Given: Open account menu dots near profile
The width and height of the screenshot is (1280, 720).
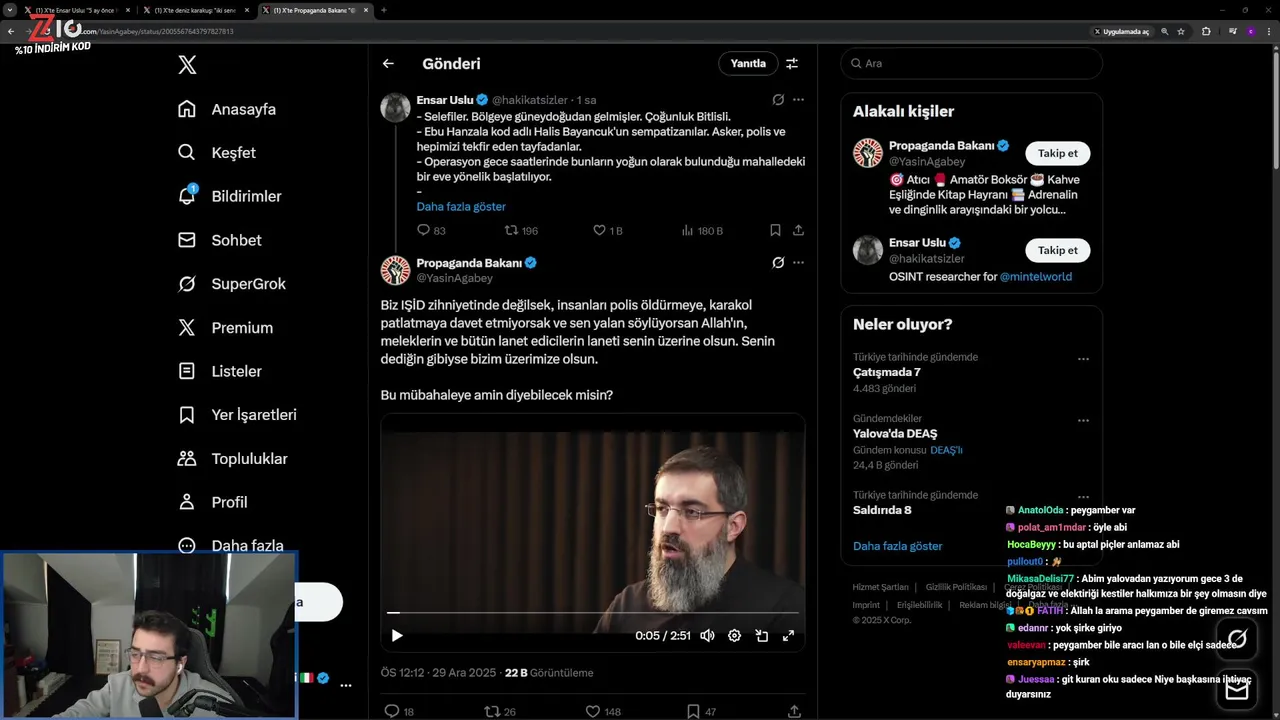Looking at the screenshot, I should click(346, 686).
